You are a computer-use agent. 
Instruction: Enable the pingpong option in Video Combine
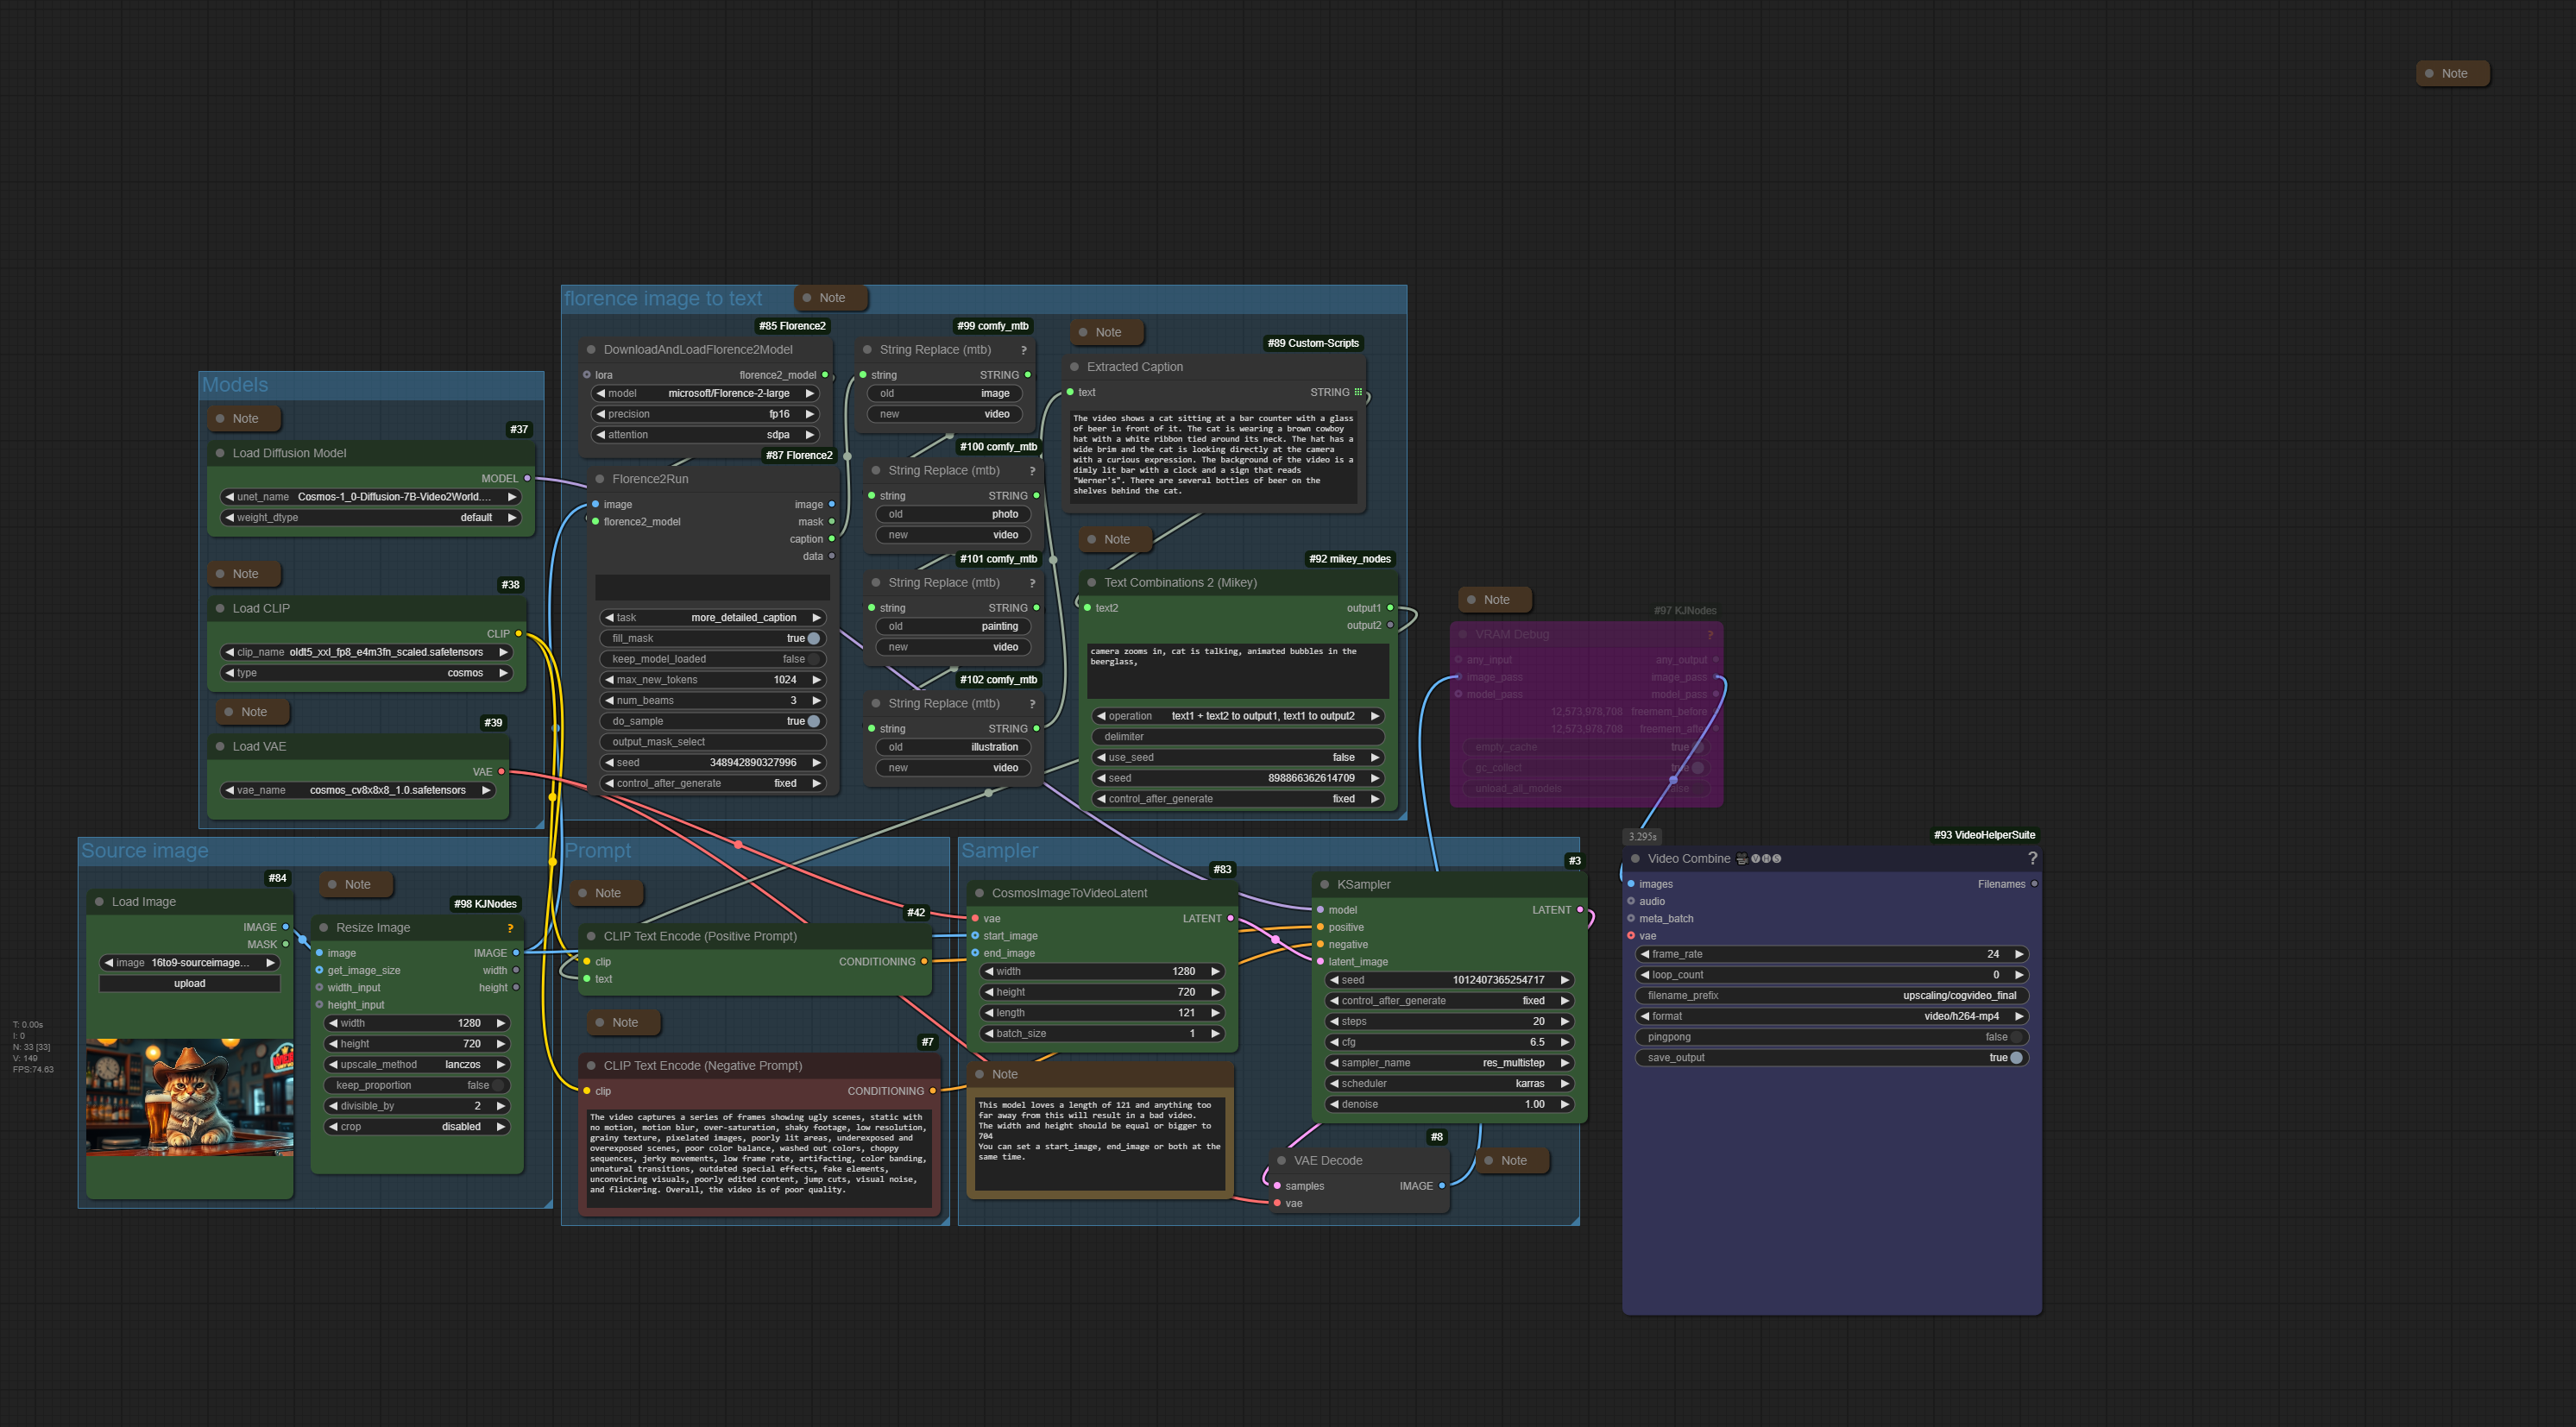pyautogui.click(x=2015, y=1037)
